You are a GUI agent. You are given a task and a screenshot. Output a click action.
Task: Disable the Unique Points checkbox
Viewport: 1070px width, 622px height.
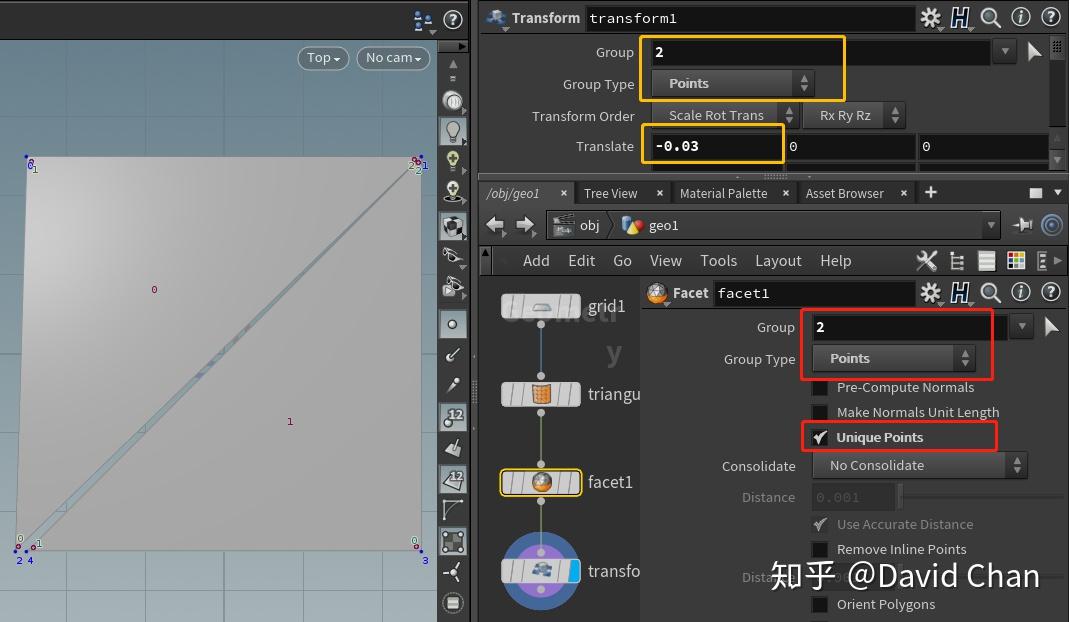pyautogui.click(x=821, y=437)
